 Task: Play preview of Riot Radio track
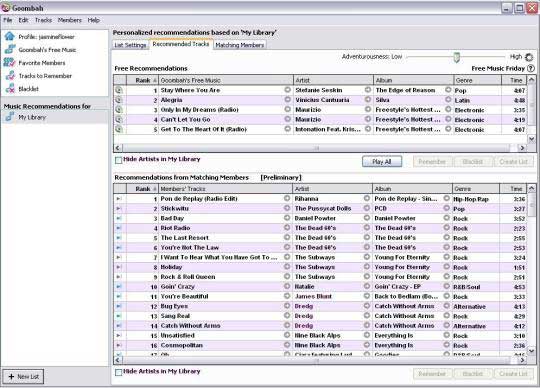coord(118,228)
